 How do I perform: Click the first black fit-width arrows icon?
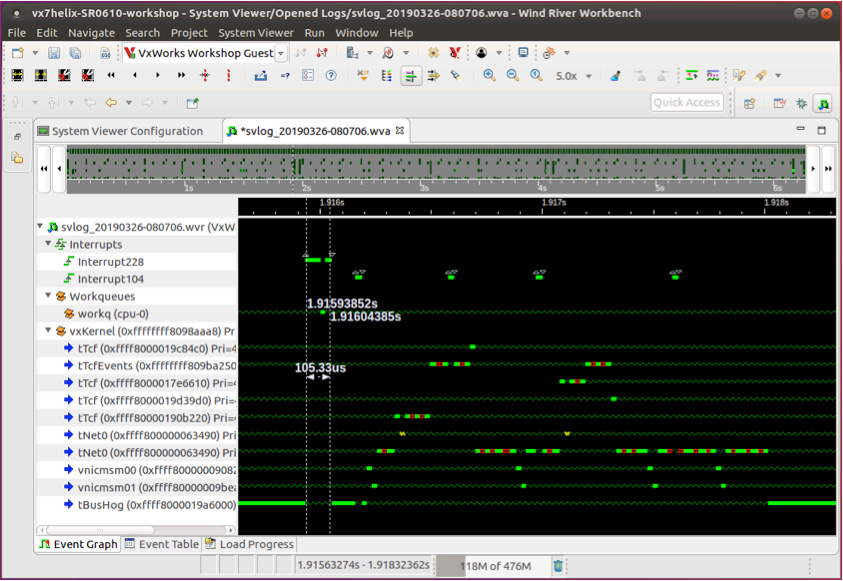point(18,75)
